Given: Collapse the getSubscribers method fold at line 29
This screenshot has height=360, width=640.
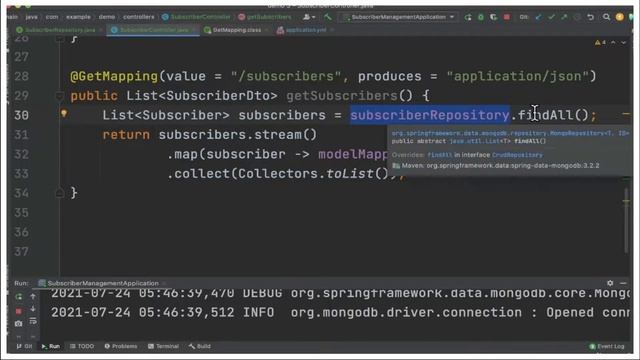Looking at the screenshot, I should tap(59, 96).
